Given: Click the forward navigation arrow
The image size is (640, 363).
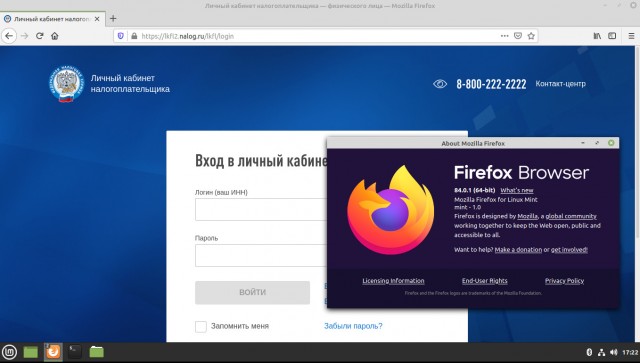Looking at the screenshot, I should click(x=24, y=36).
